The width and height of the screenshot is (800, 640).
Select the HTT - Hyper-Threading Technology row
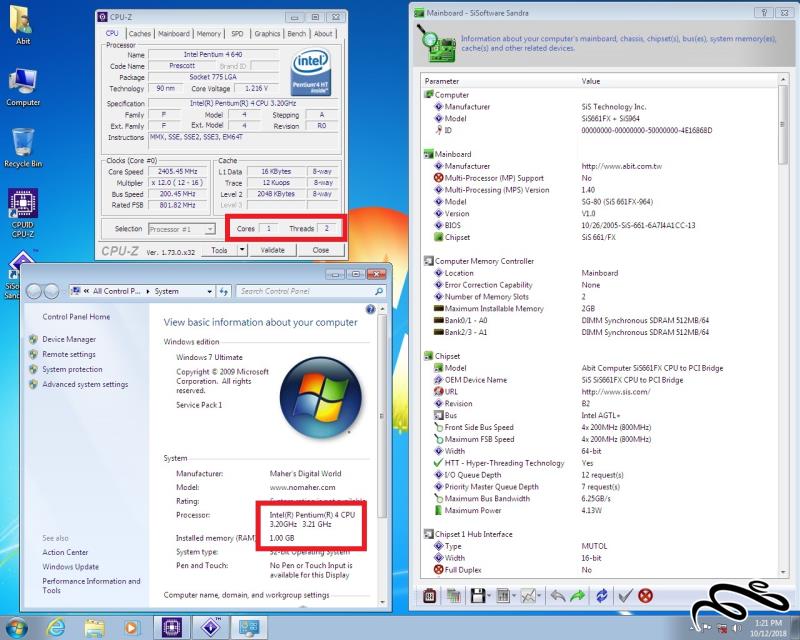(600, 463)
